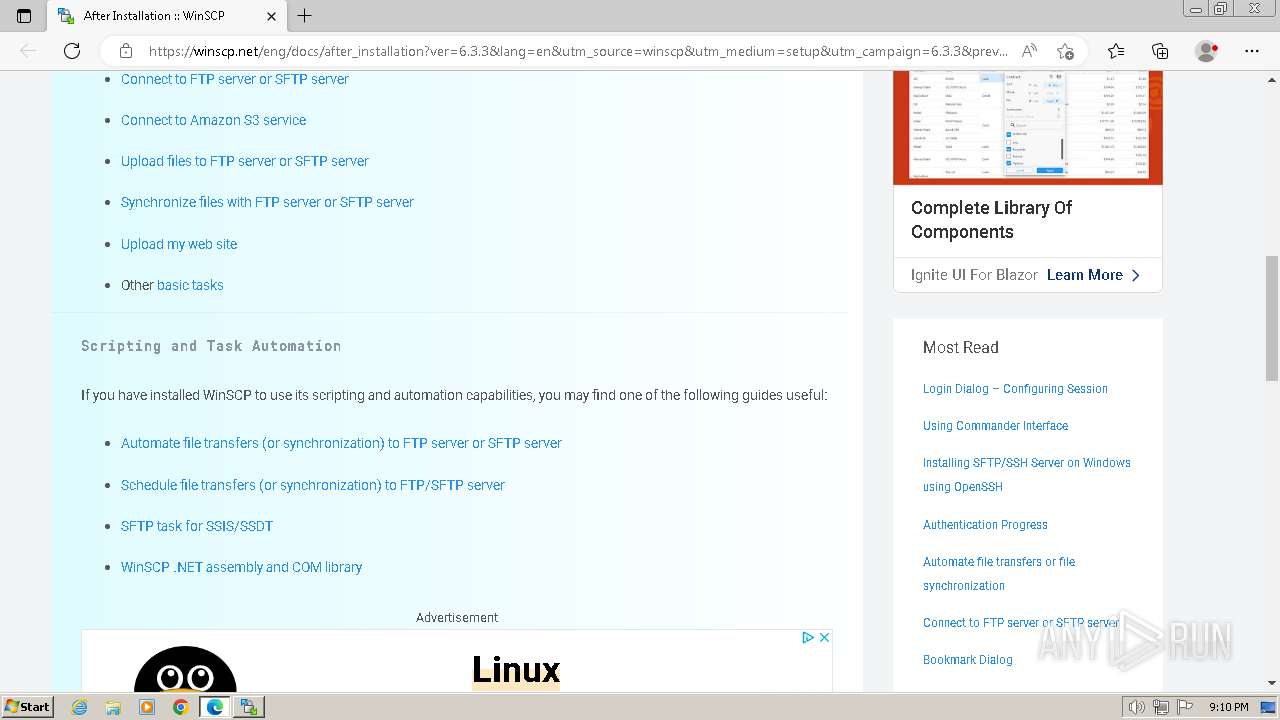
Task: Open WinSCP .NET assembly and COM library
Action: tap(241, 567)
